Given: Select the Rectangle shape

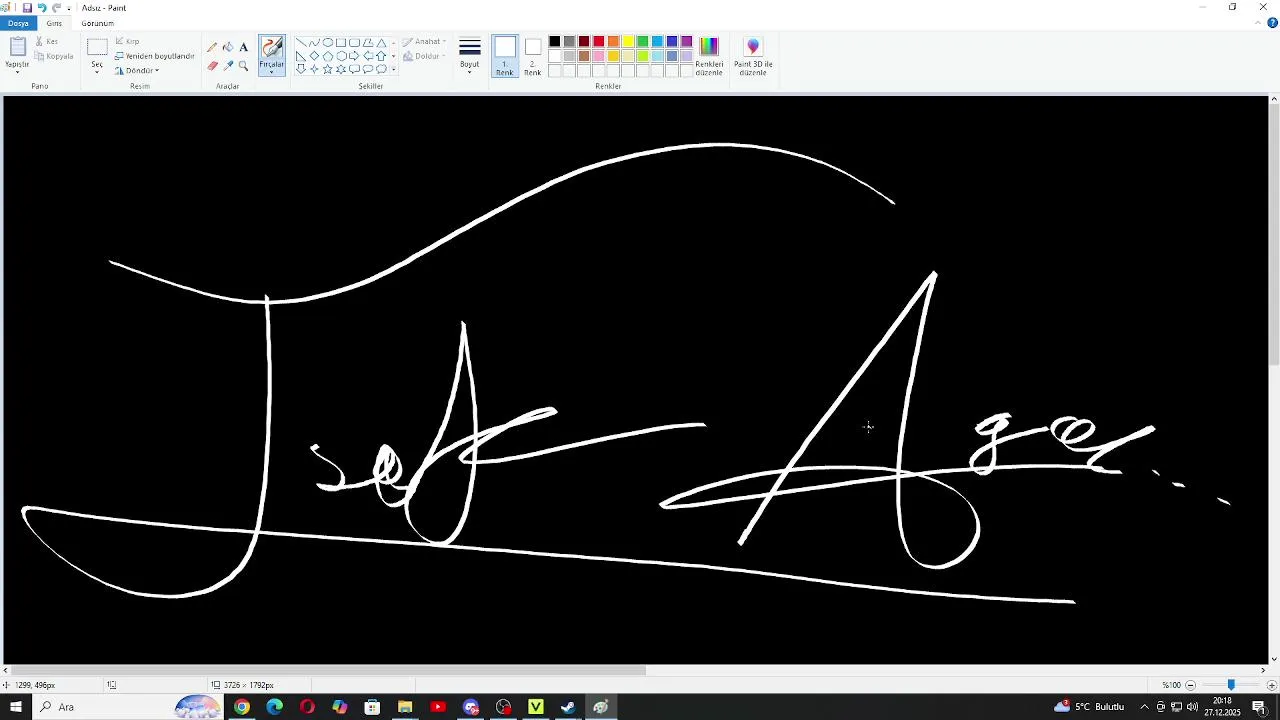Looking at the screenshot, I should [341, 42].
